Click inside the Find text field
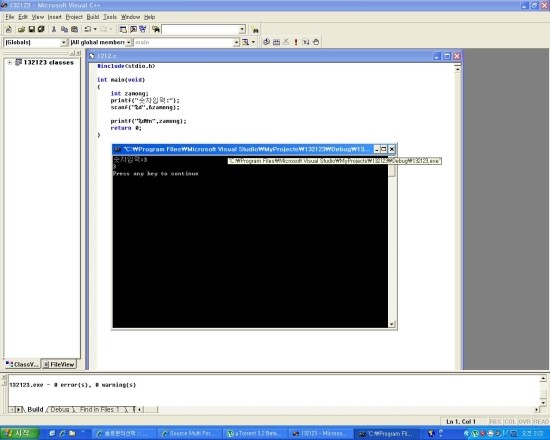This screenshot has width=550, height=440. click(x=200, y=29)
